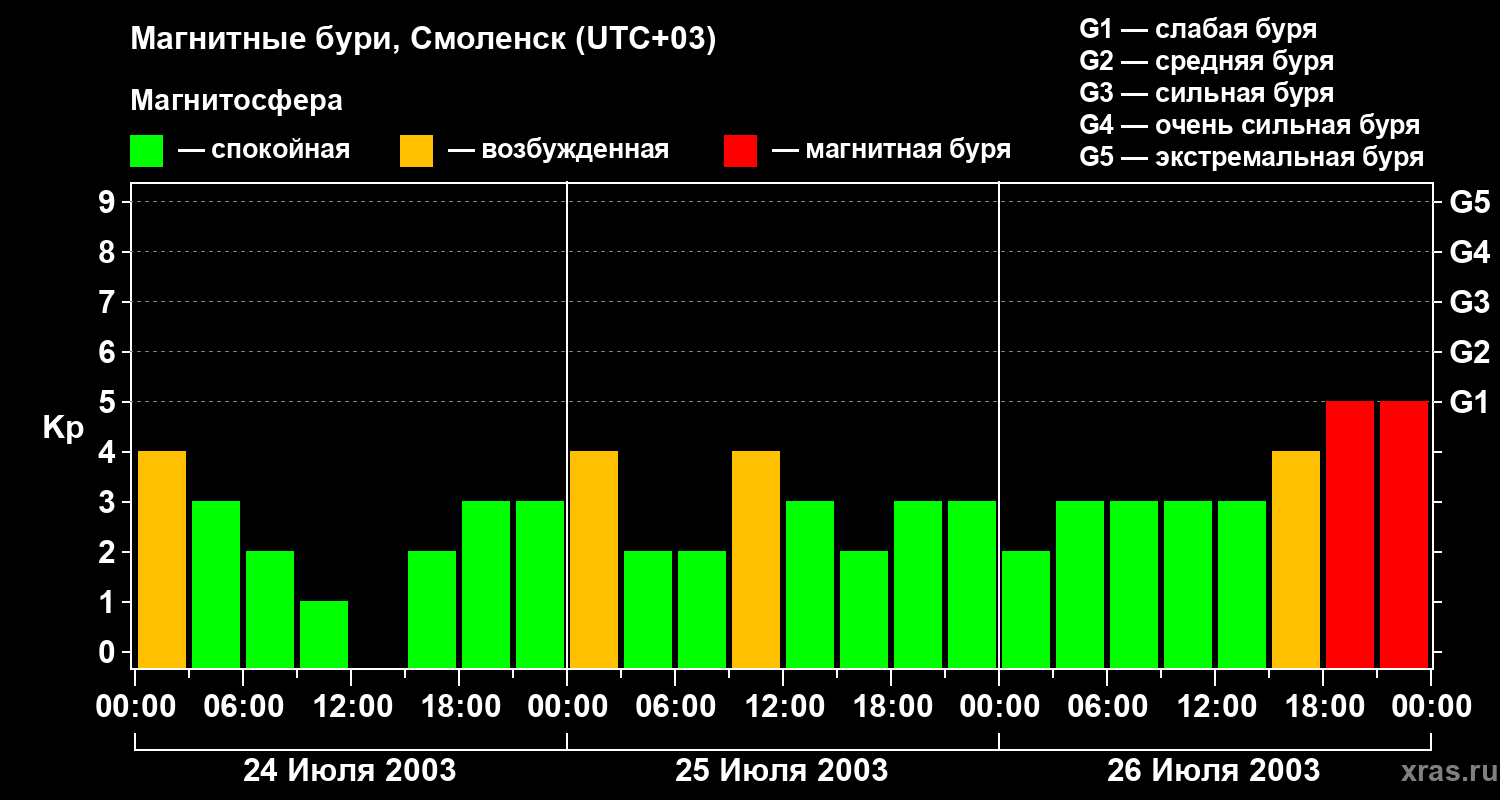Click the 'Магнитосфера' legend heading
1500x800 pixels.
(236, 101)
